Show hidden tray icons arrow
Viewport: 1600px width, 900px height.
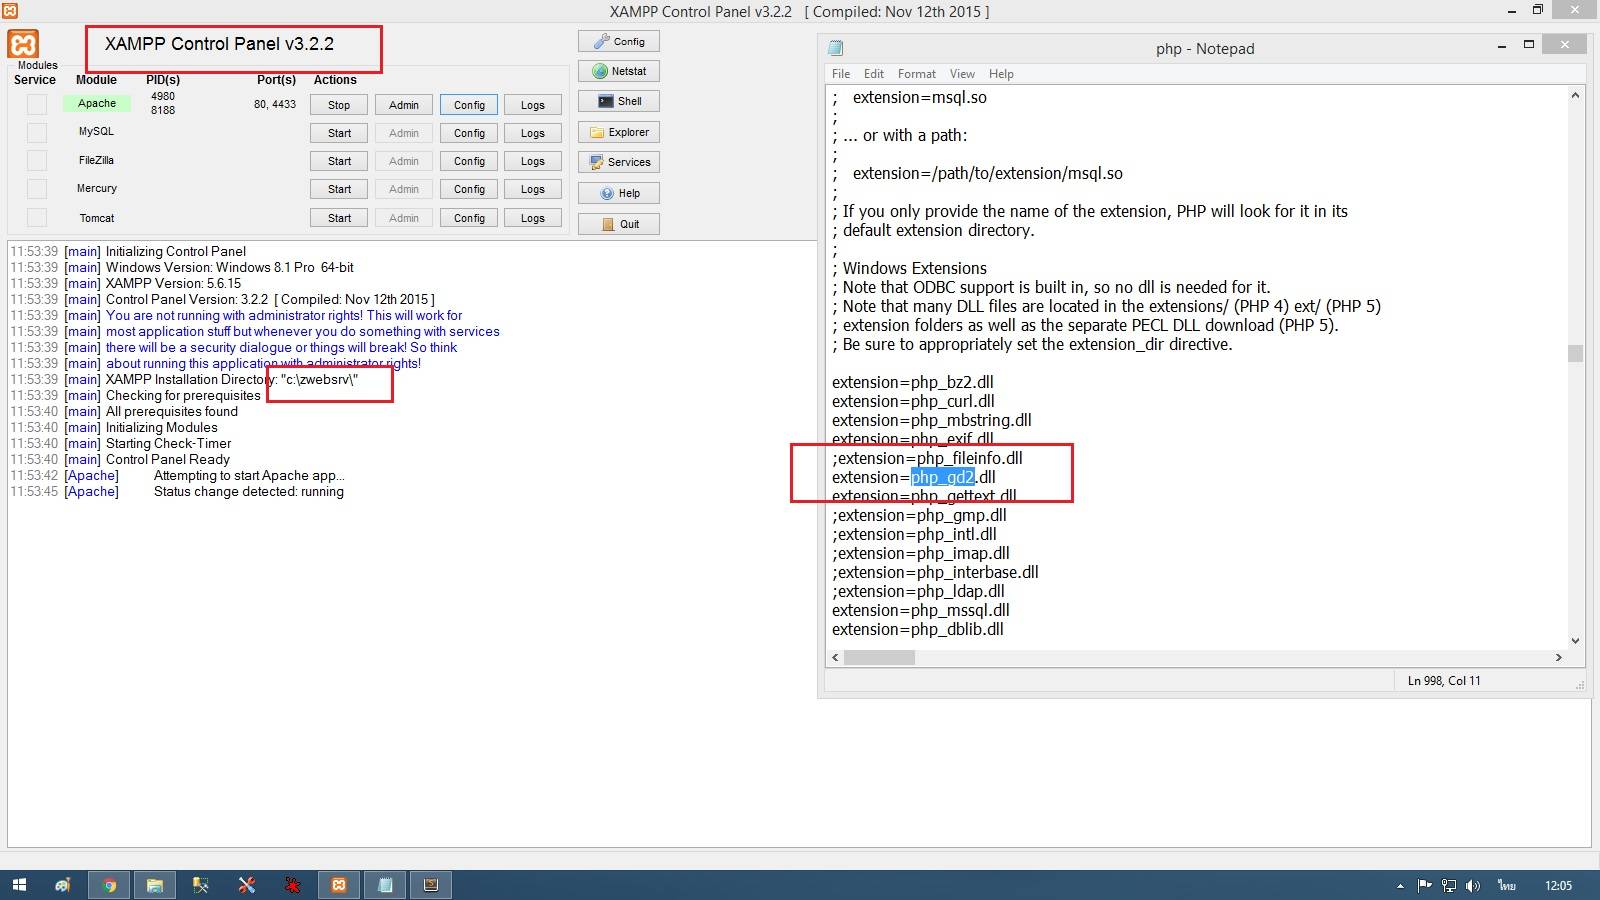[x=1400, y=885]
